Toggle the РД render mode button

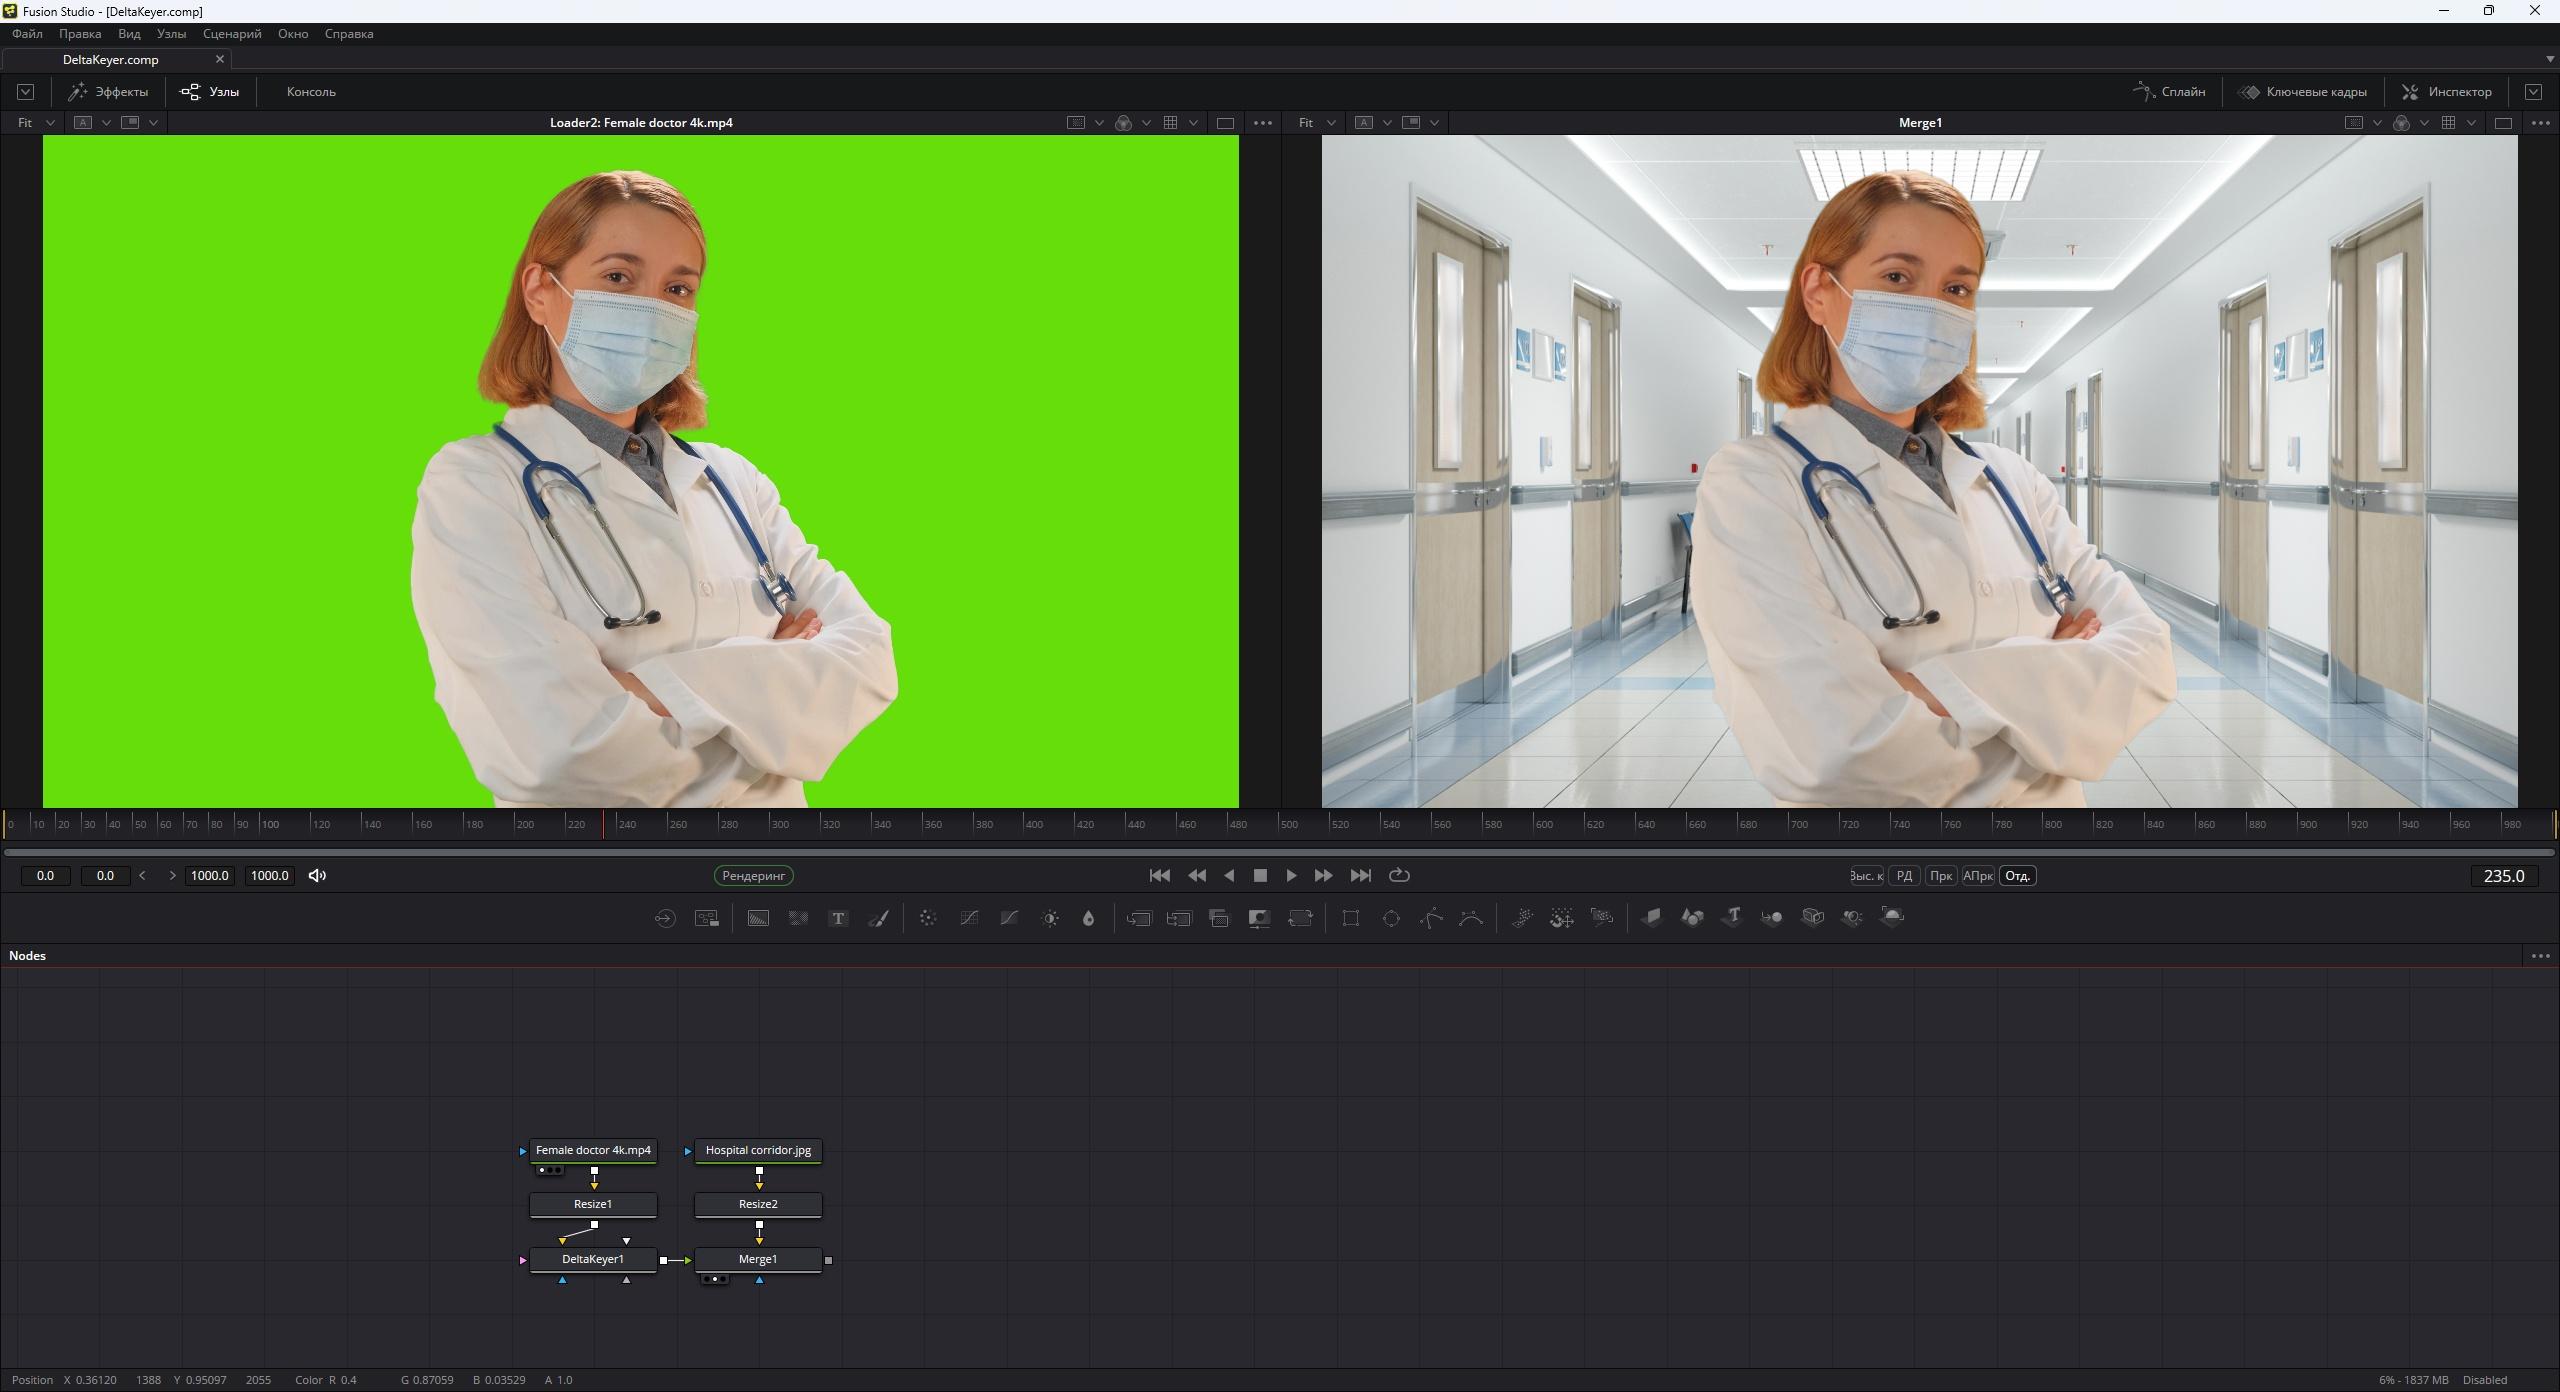point(1904,875)
